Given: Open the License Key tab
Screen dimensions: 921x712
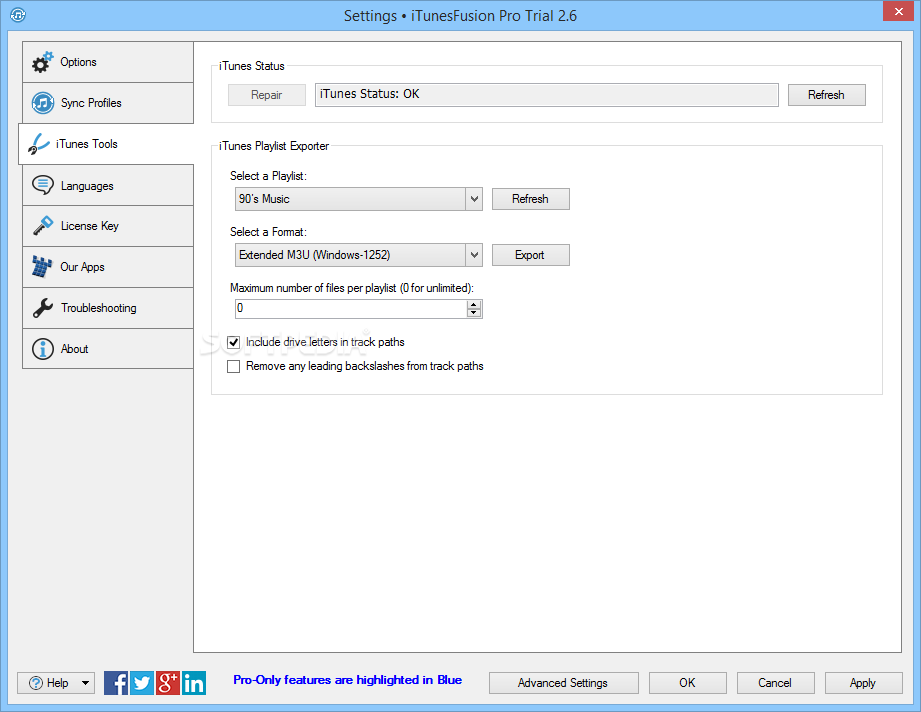Looking at the screenshot, I should 108,226.
